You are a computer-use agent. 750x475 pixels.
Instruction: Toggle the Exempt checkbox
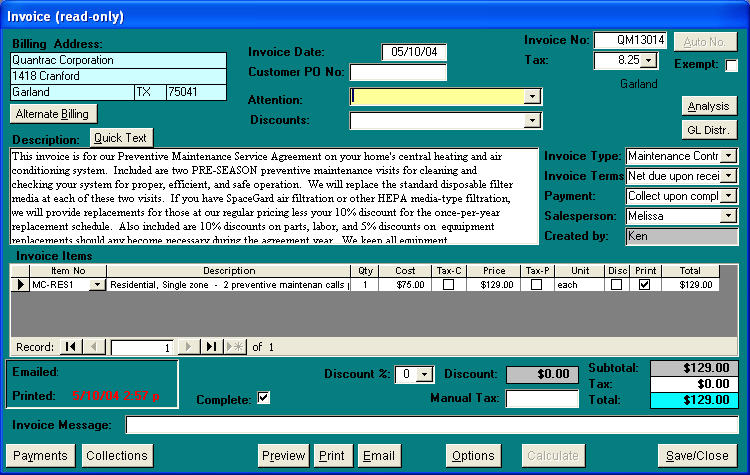pyautogui.click(x=732, y=65)
